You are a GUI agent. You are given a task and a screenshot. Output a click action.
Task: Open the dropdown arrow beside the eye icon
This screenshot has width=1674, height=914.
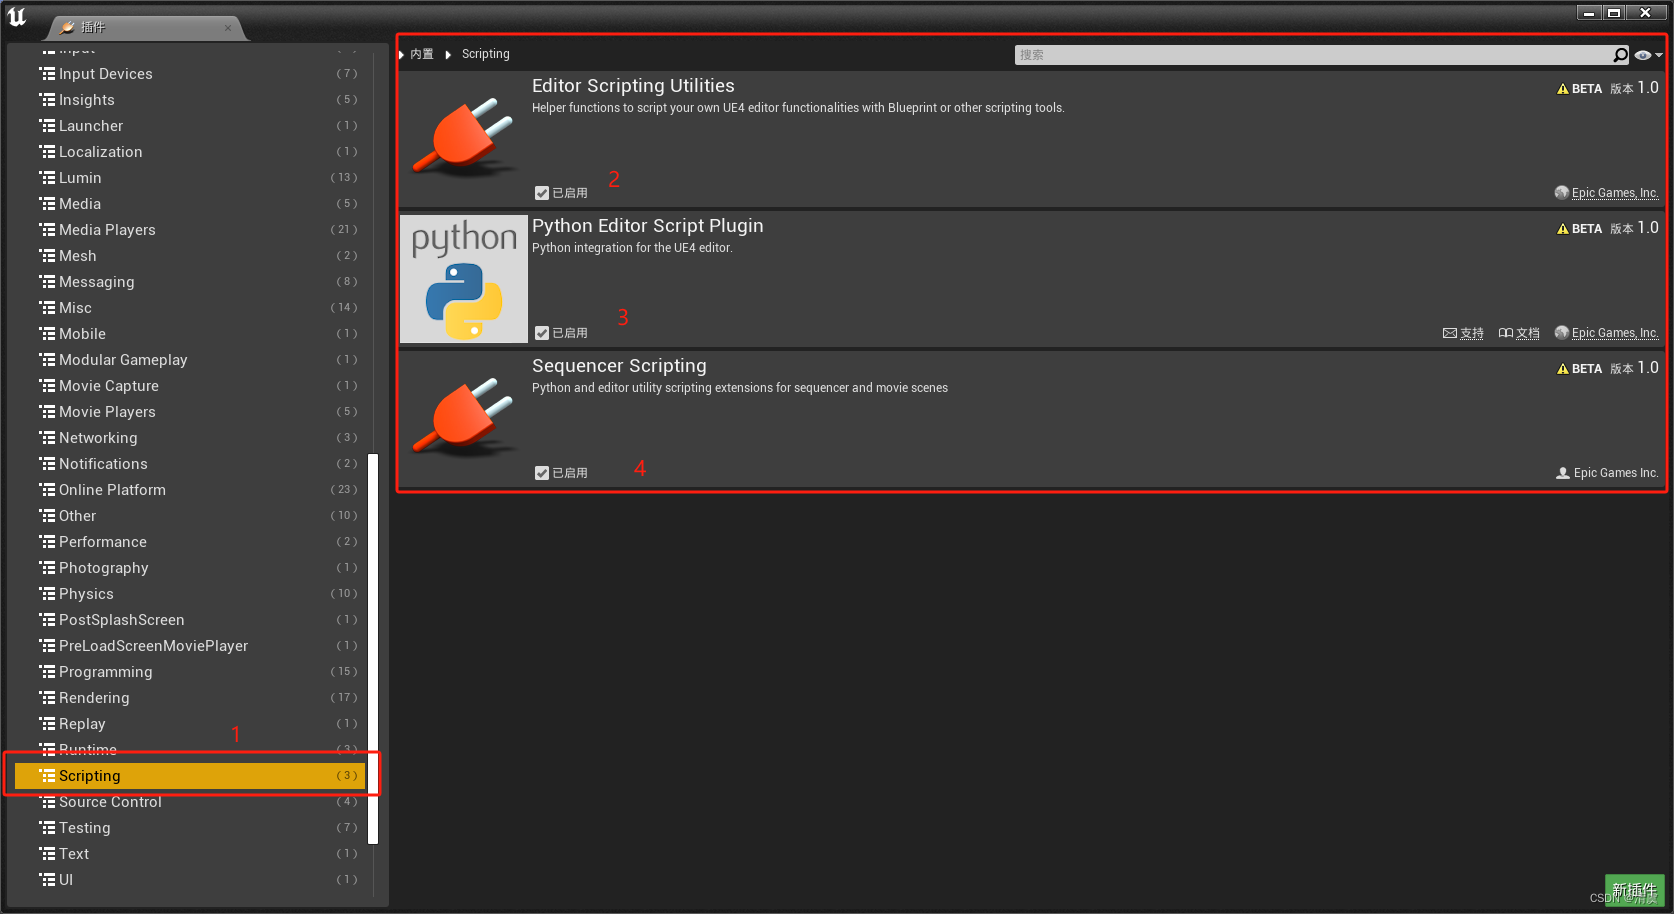1660,55
